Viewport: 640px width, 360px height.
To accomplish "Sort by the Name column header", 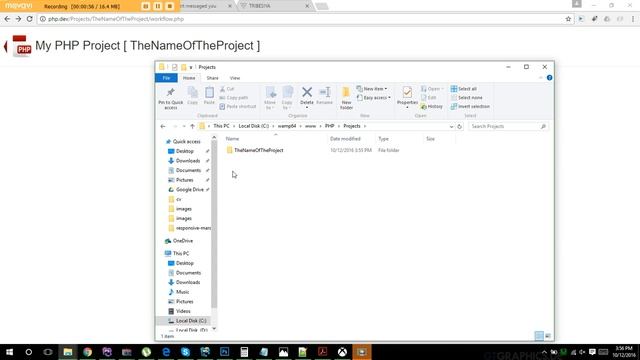I will [233, 139].
